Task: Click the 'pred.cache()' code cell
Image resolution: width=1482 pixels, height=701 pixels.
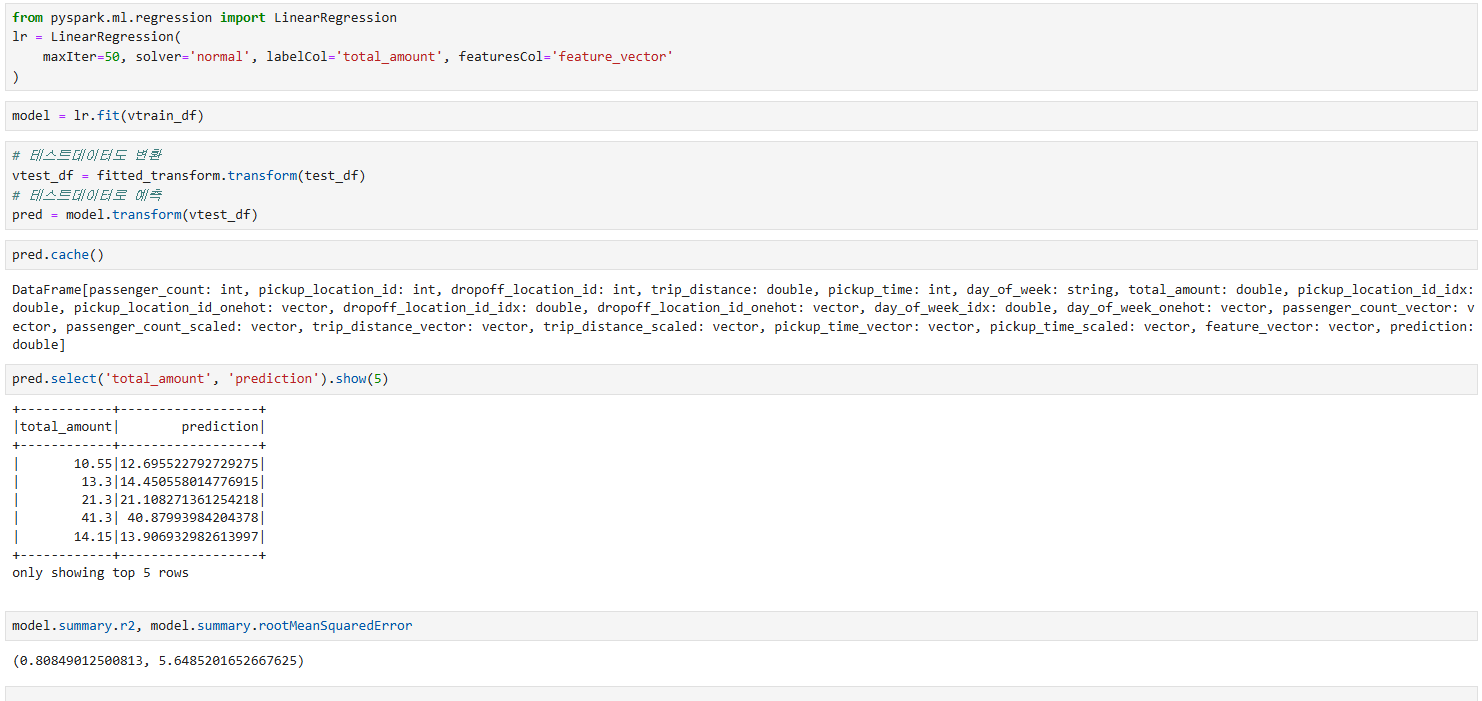Action: 741,255
